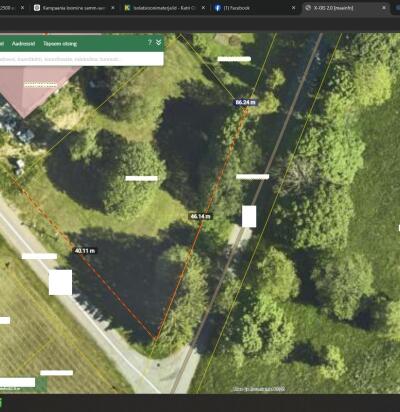The image size is (400, 412).
Task: Close the Kampaania browser tab
Action: (x=113, y=8)
